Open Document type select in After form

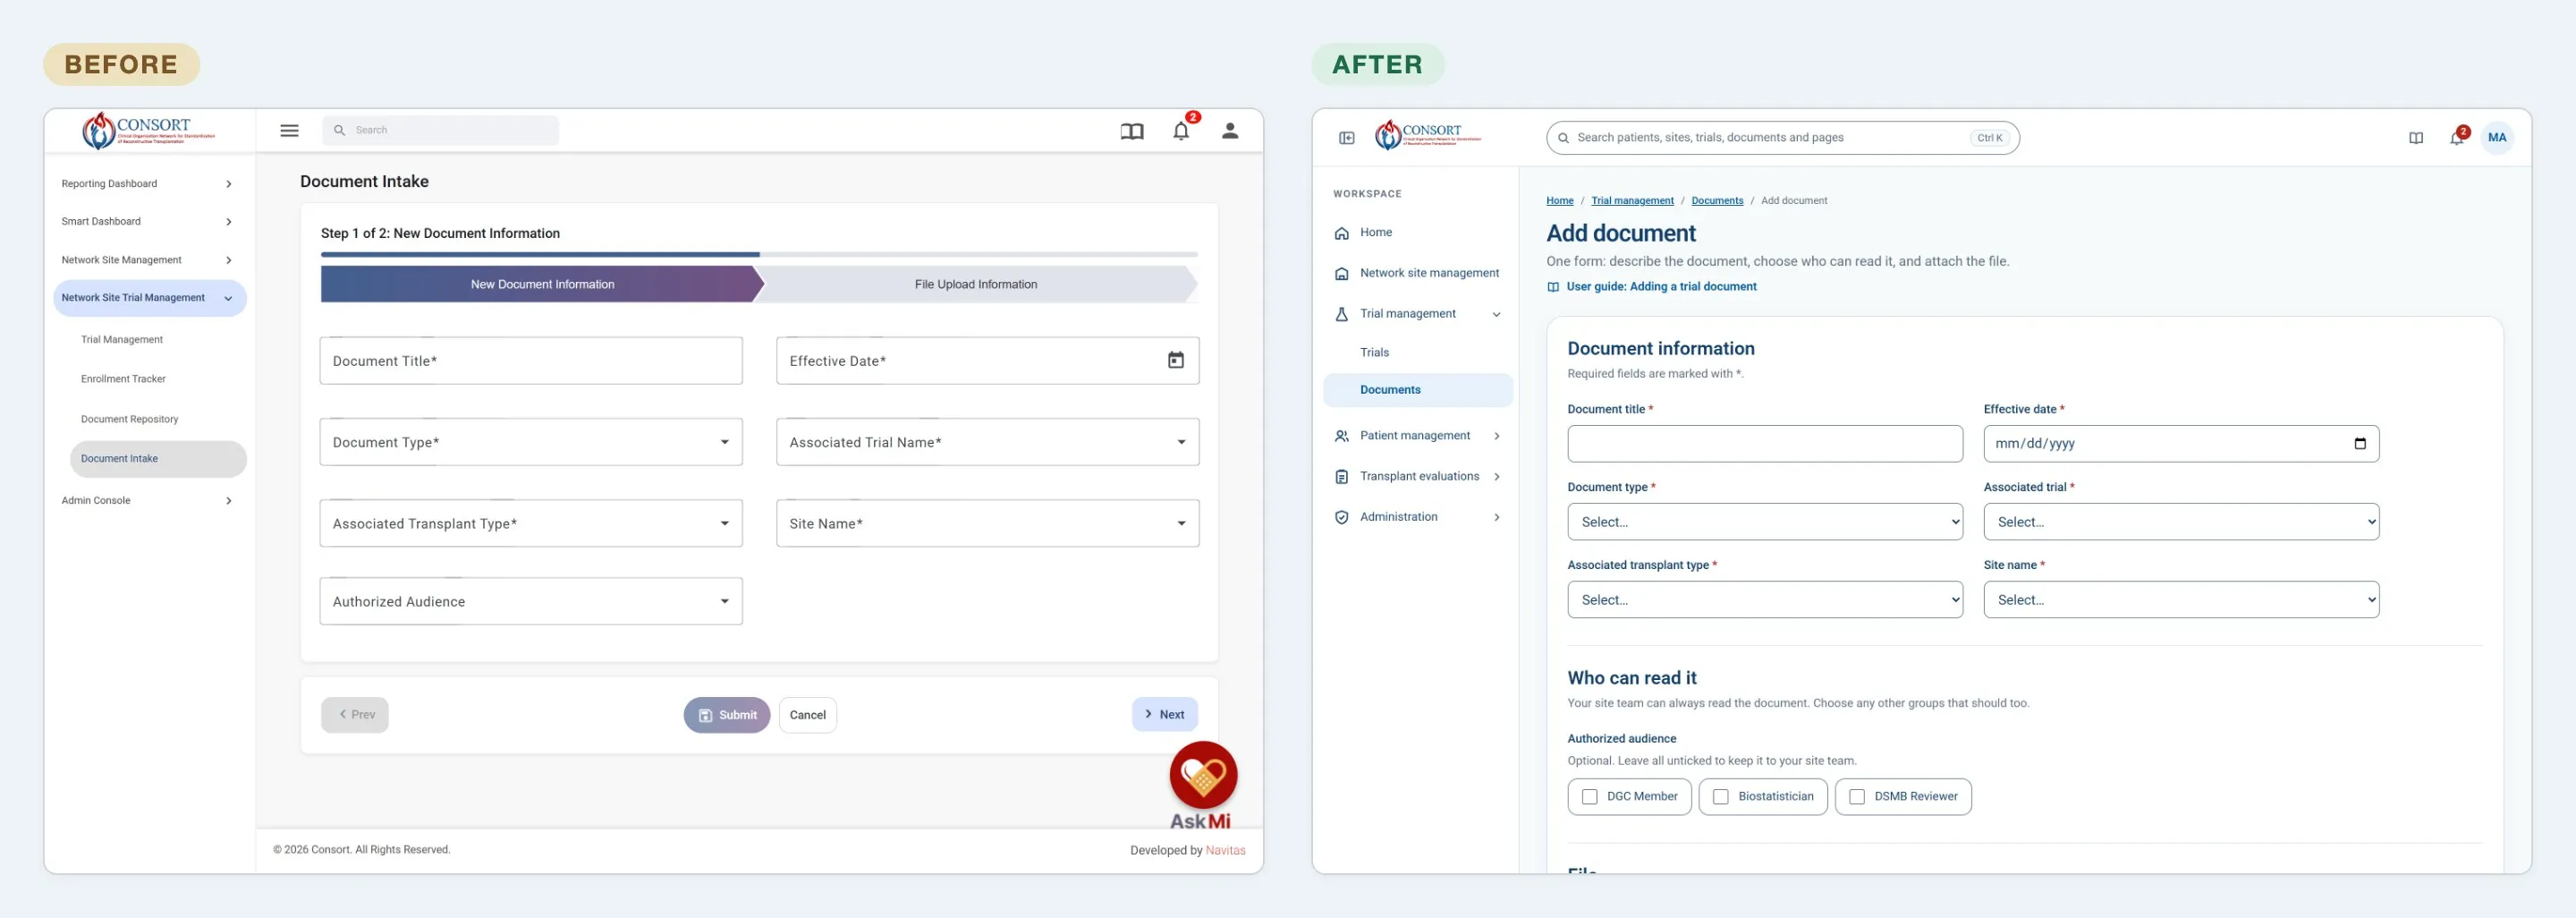coord(1765,522)
